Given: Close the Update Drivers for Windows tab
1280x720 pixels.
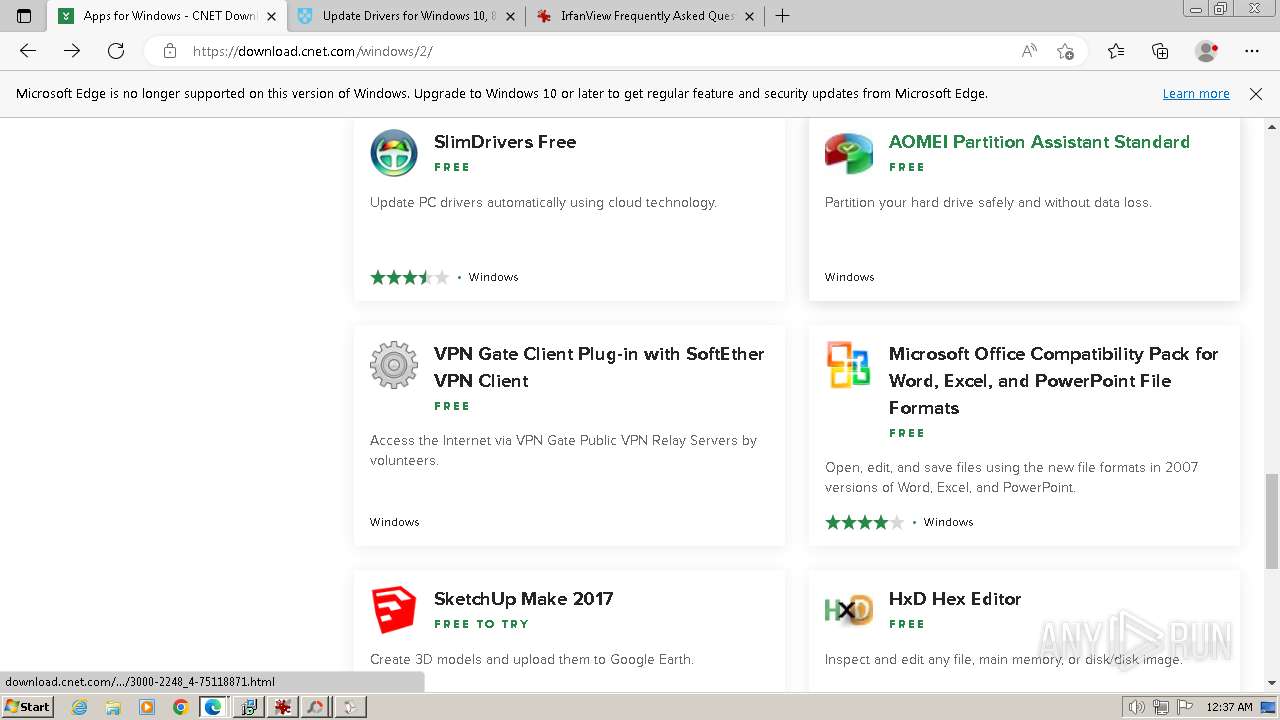Looking at the screenshot, I should coord(510,16).
